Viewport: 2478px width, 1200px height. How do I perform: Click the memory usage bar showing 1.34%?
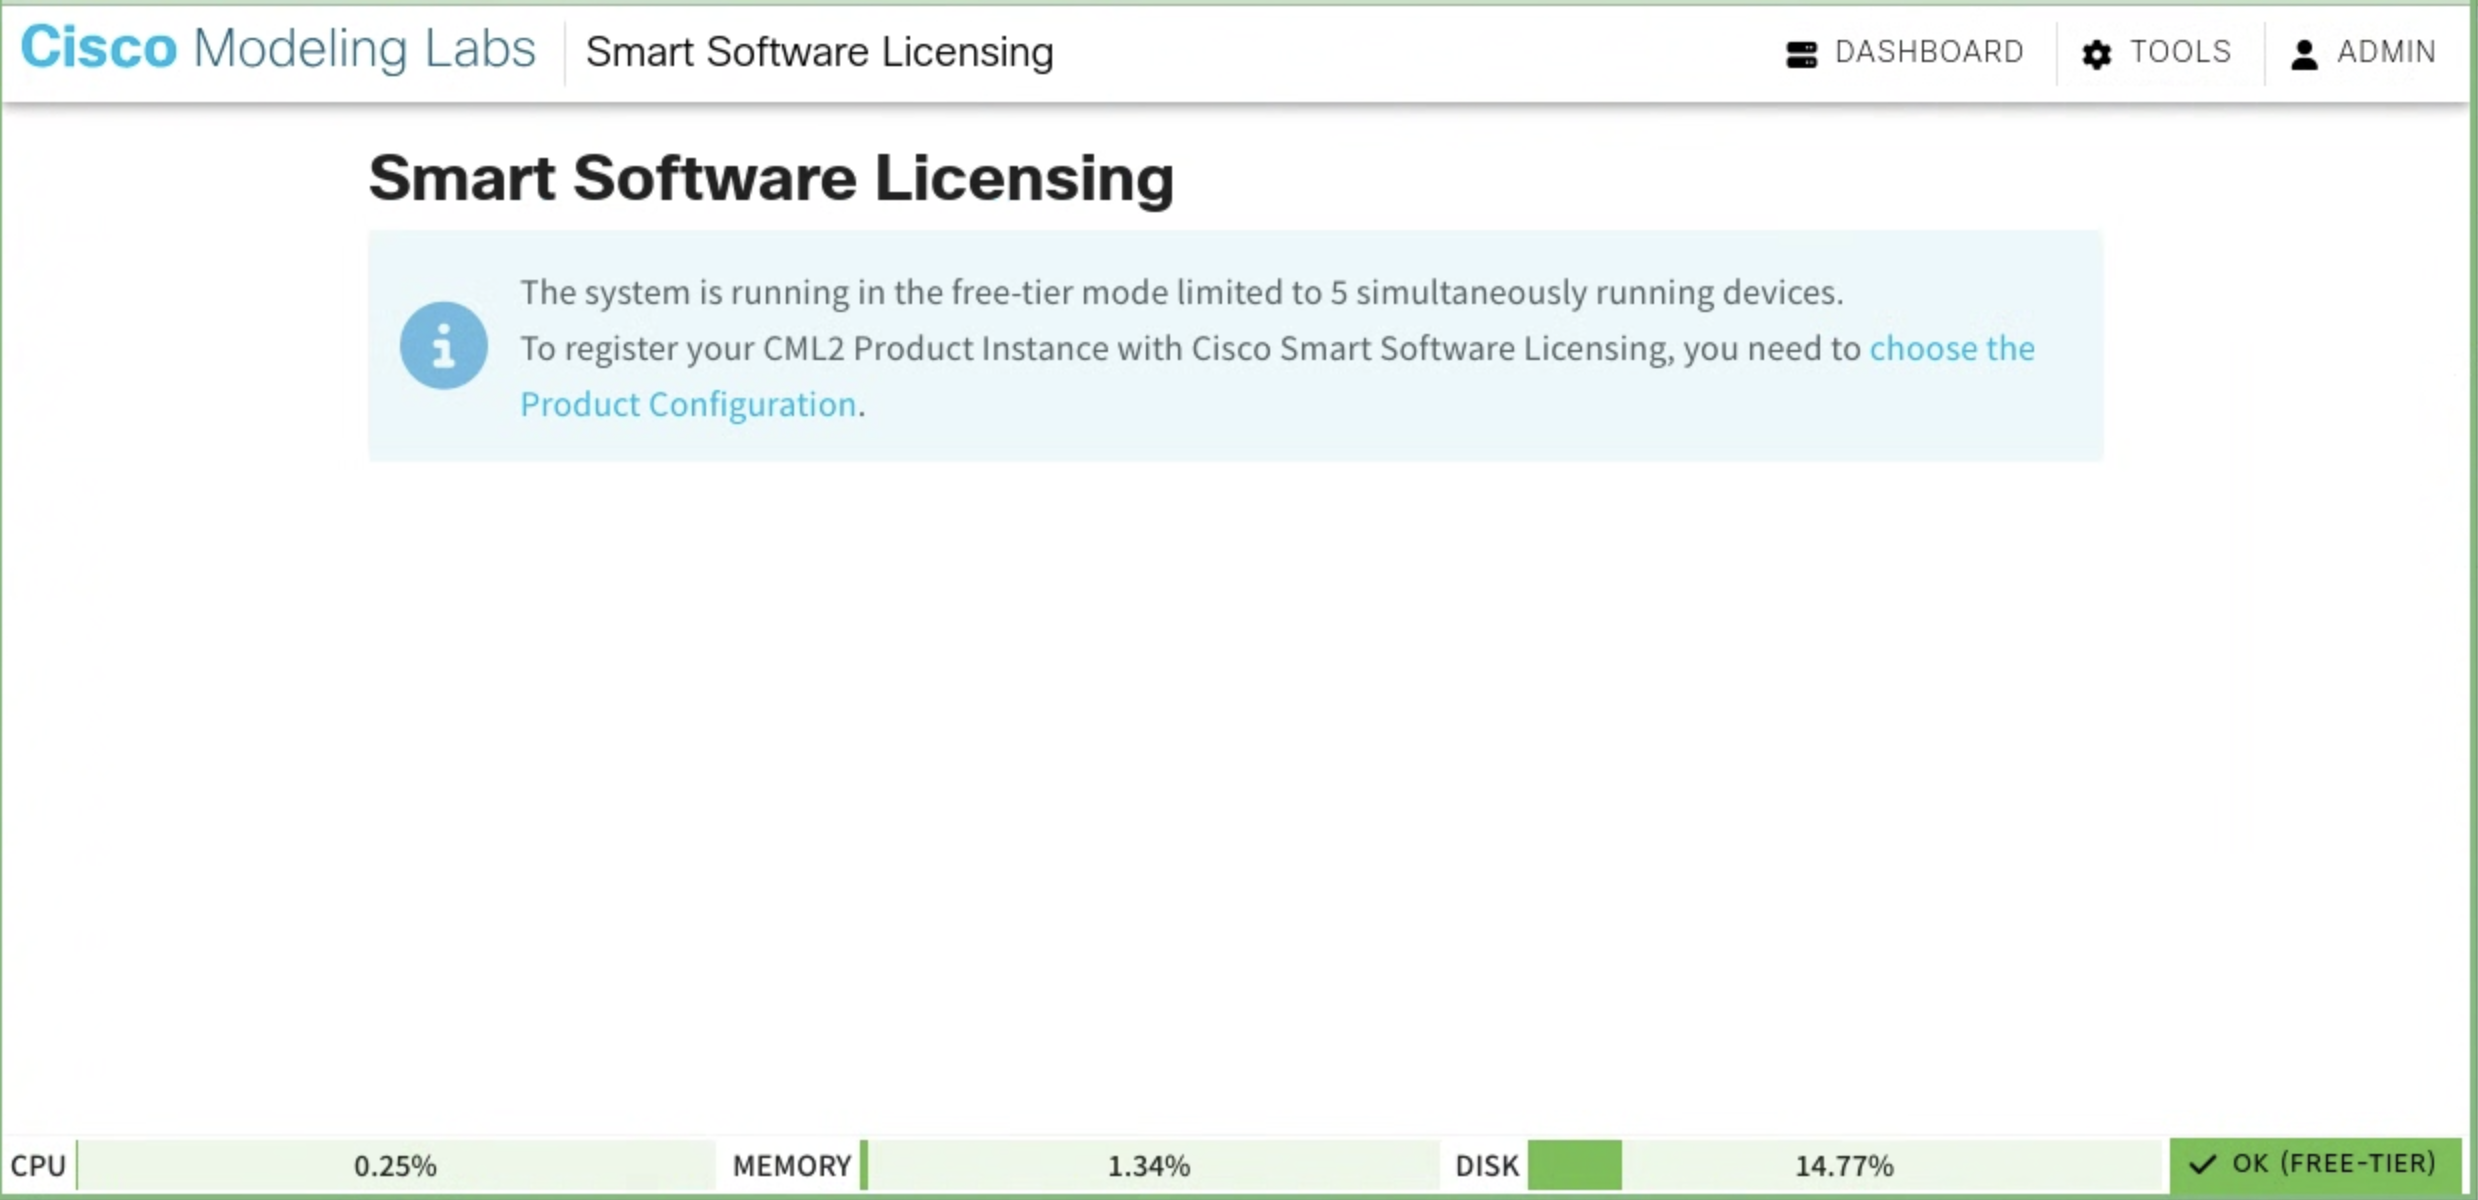[x=1148, y=1166]
